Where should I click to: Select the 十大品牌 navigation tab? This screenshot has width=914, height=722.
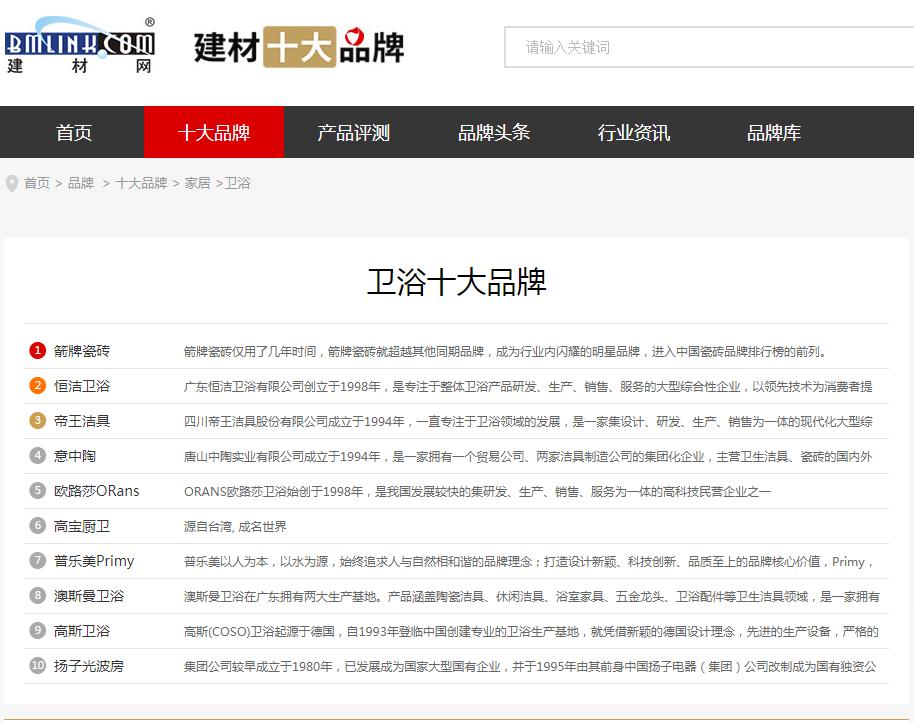coord(214,131)
